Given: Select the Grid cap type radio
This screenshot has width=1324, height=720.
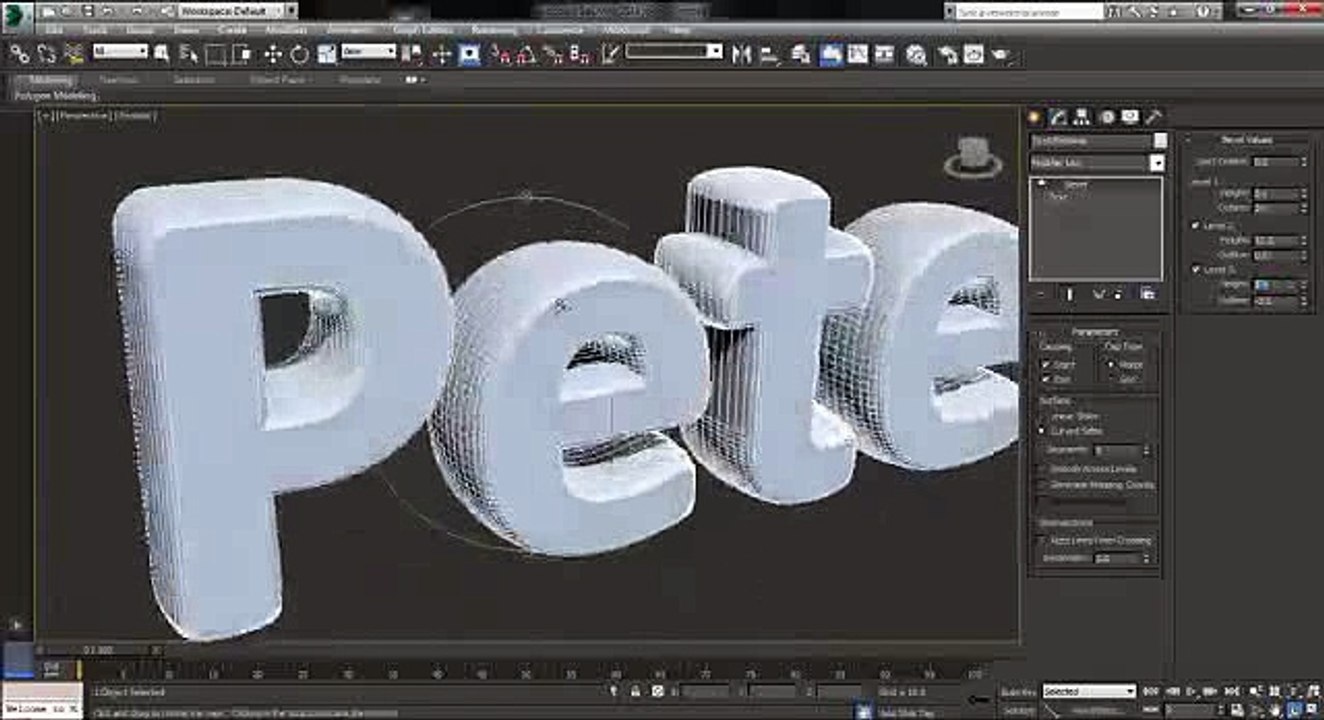Looking at the screenshot, I should point(1110,380).
